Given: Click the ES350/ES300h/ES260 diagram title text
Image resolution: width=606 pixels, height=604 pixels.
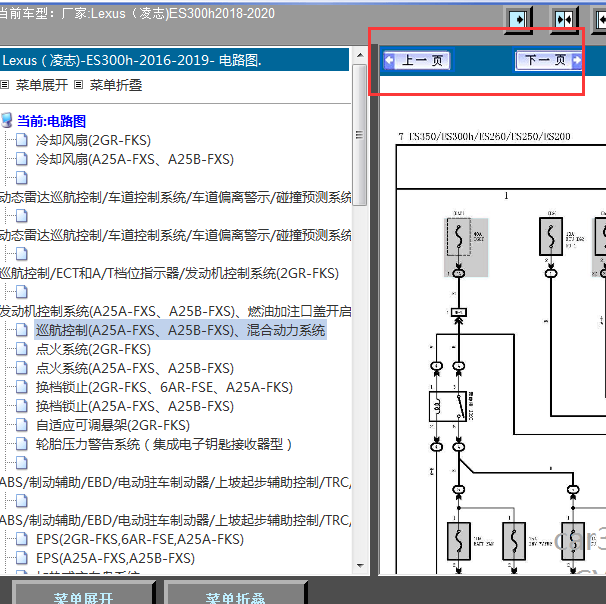Looking at the screenshot, I should (484, 136).
